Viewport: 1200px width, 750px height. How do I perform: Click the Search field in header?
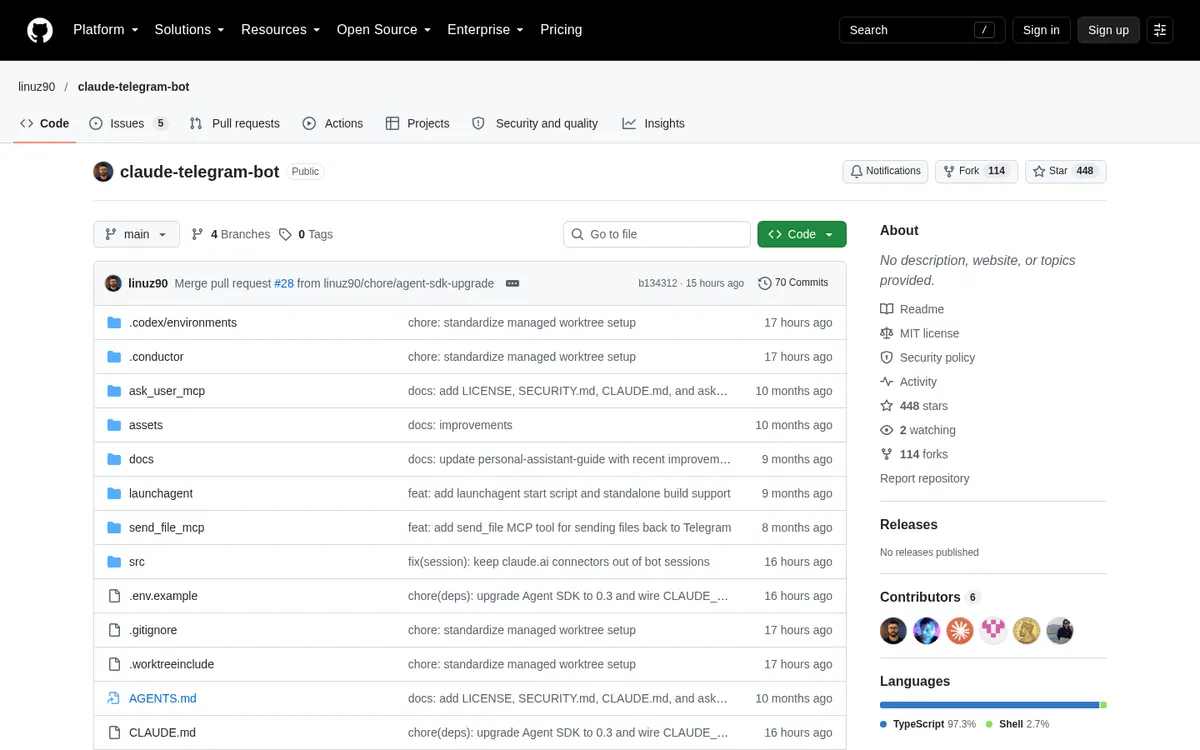921,30
